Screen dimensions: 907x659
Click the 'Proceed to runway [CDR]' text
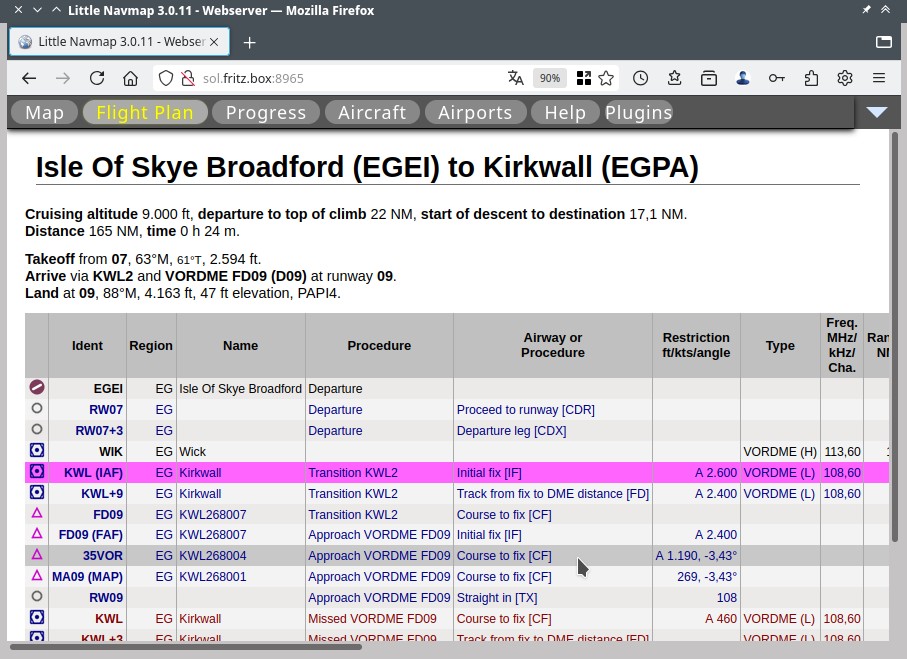click(526, 410)
